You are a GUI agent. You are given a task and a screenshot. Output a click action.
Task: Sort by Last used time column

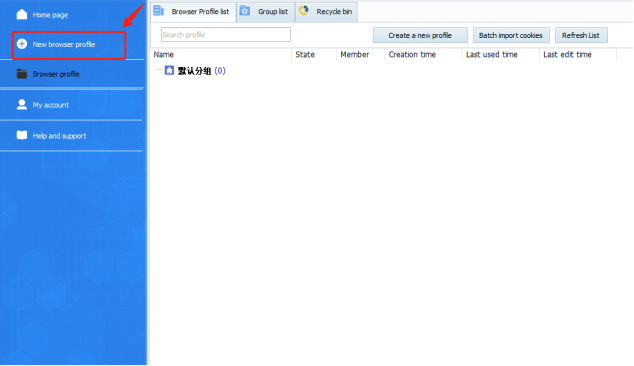click(500, 55)
